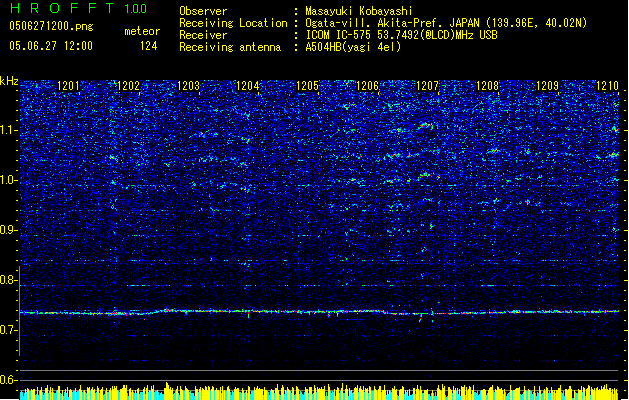Viewport: 629px width, 400px height.
Task: Click the yellow signal level bar graph
Action: (x=319, y=392)
